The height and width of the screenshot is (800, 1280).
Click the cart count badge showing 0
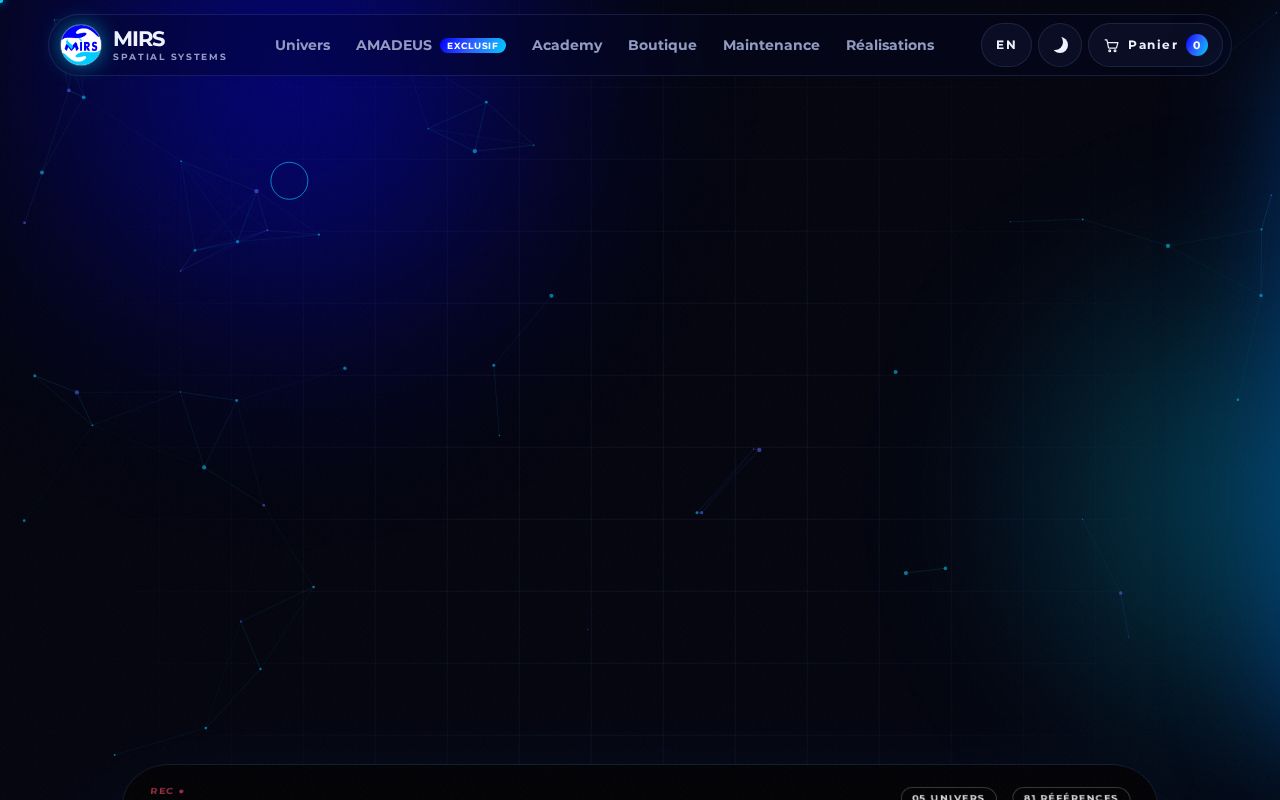pos(1197,45)
